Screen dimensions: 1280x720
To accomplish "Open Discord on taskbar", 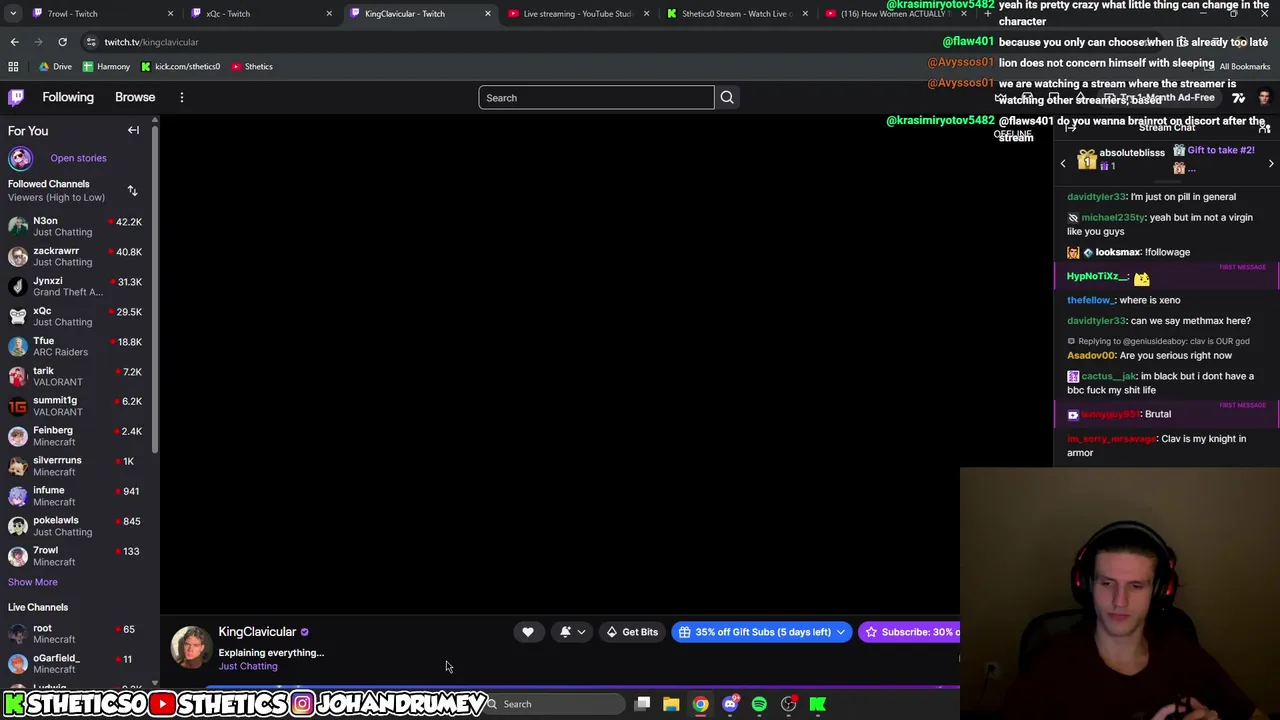I will click(730, 704).
